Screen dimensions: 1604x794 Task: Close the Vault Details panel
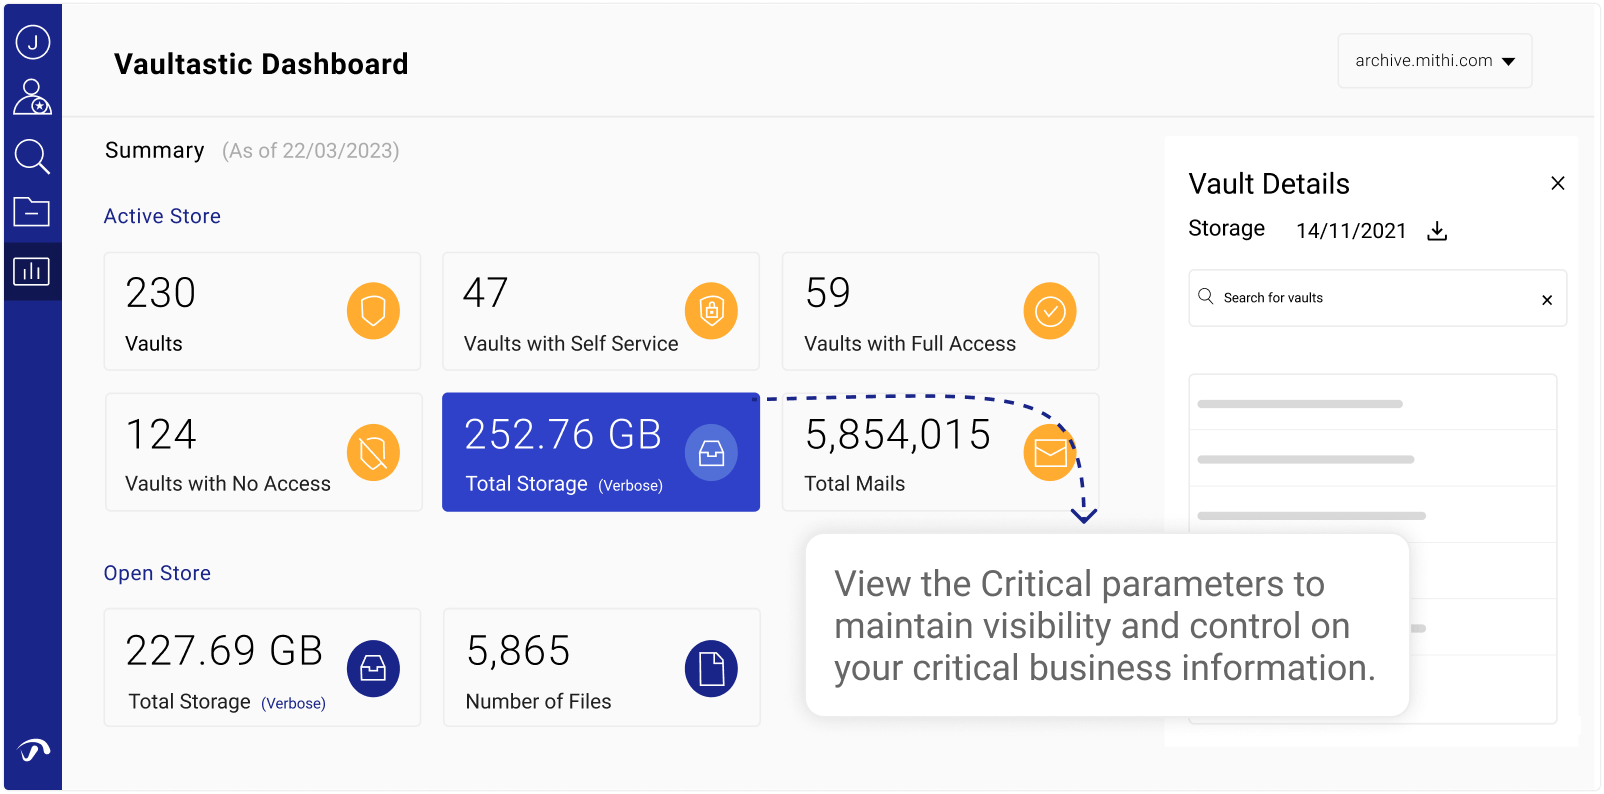(x=1557, y=183)
